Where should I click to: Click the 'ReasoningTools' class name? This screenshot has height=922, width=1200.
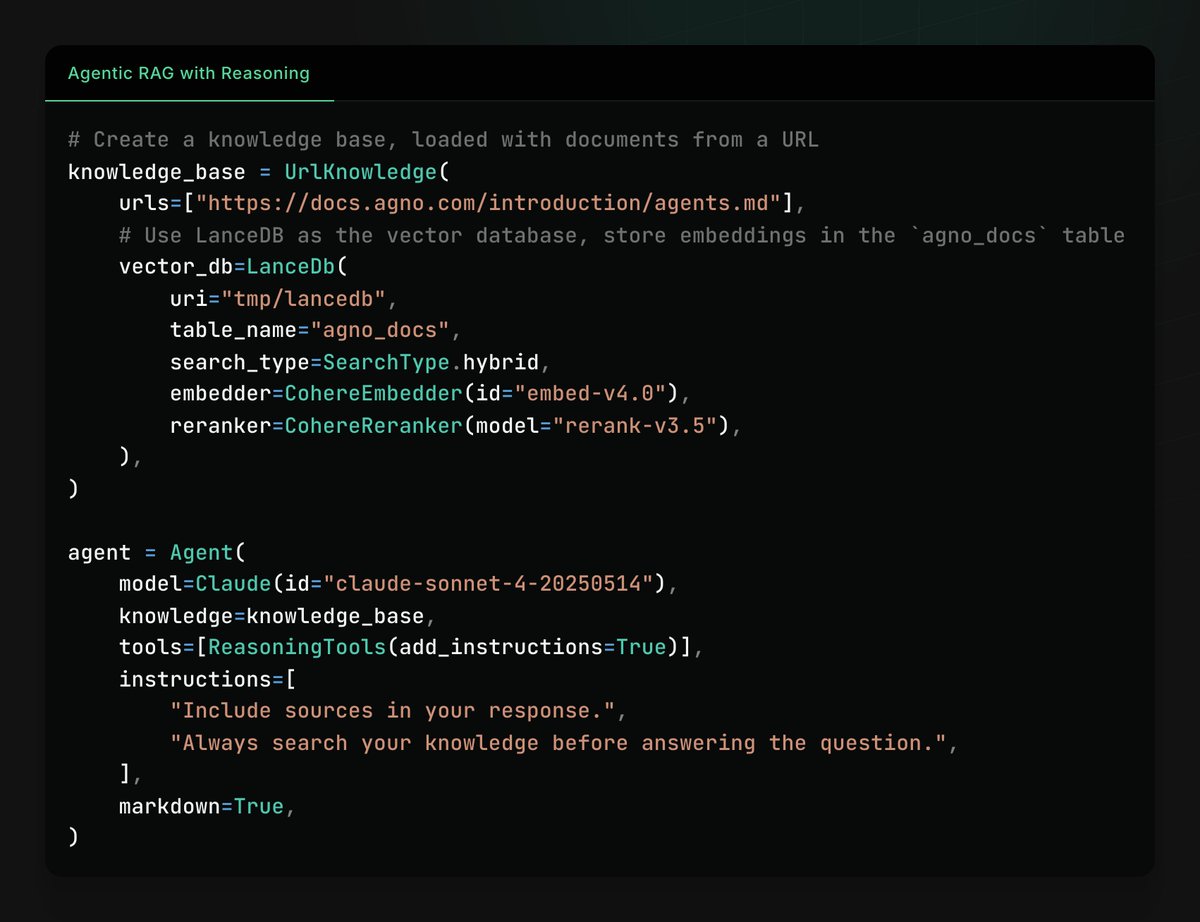pos(297,647)
